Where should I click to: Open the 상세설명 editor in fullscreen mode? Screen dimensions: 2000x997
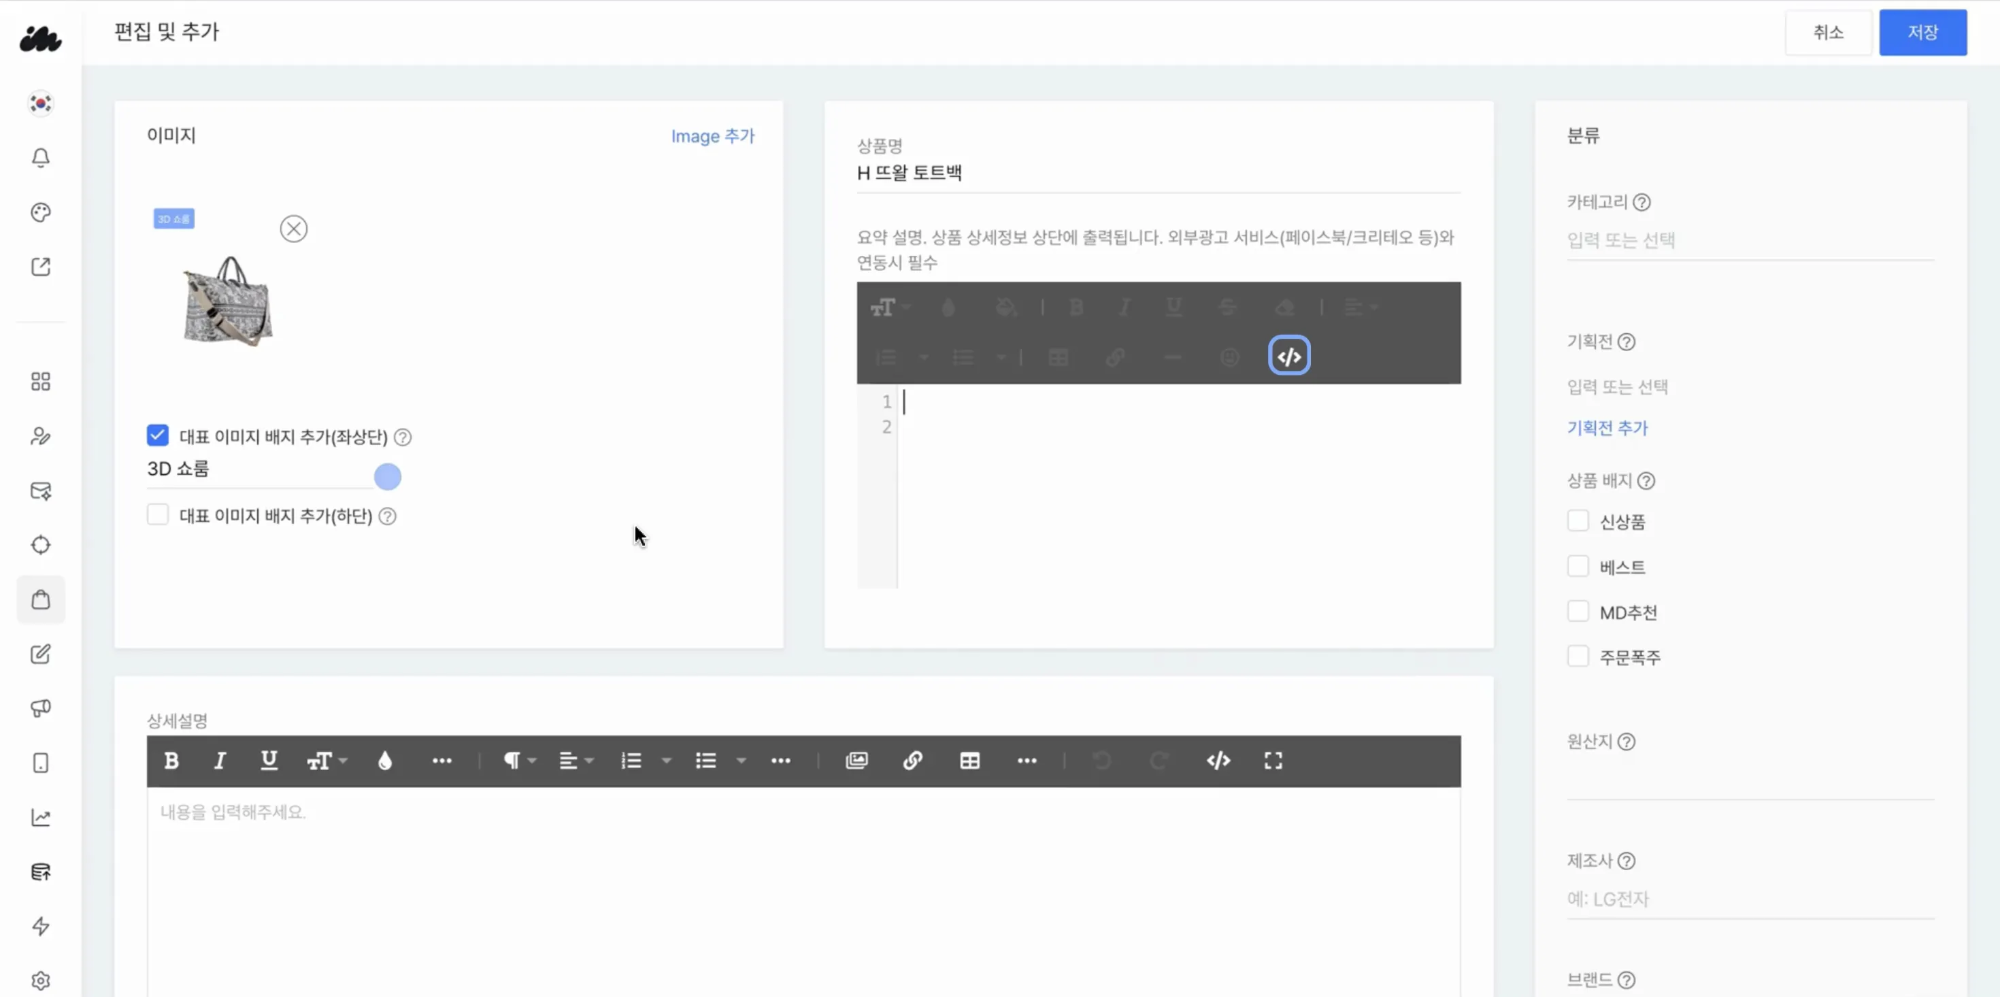coord(1272,761)
